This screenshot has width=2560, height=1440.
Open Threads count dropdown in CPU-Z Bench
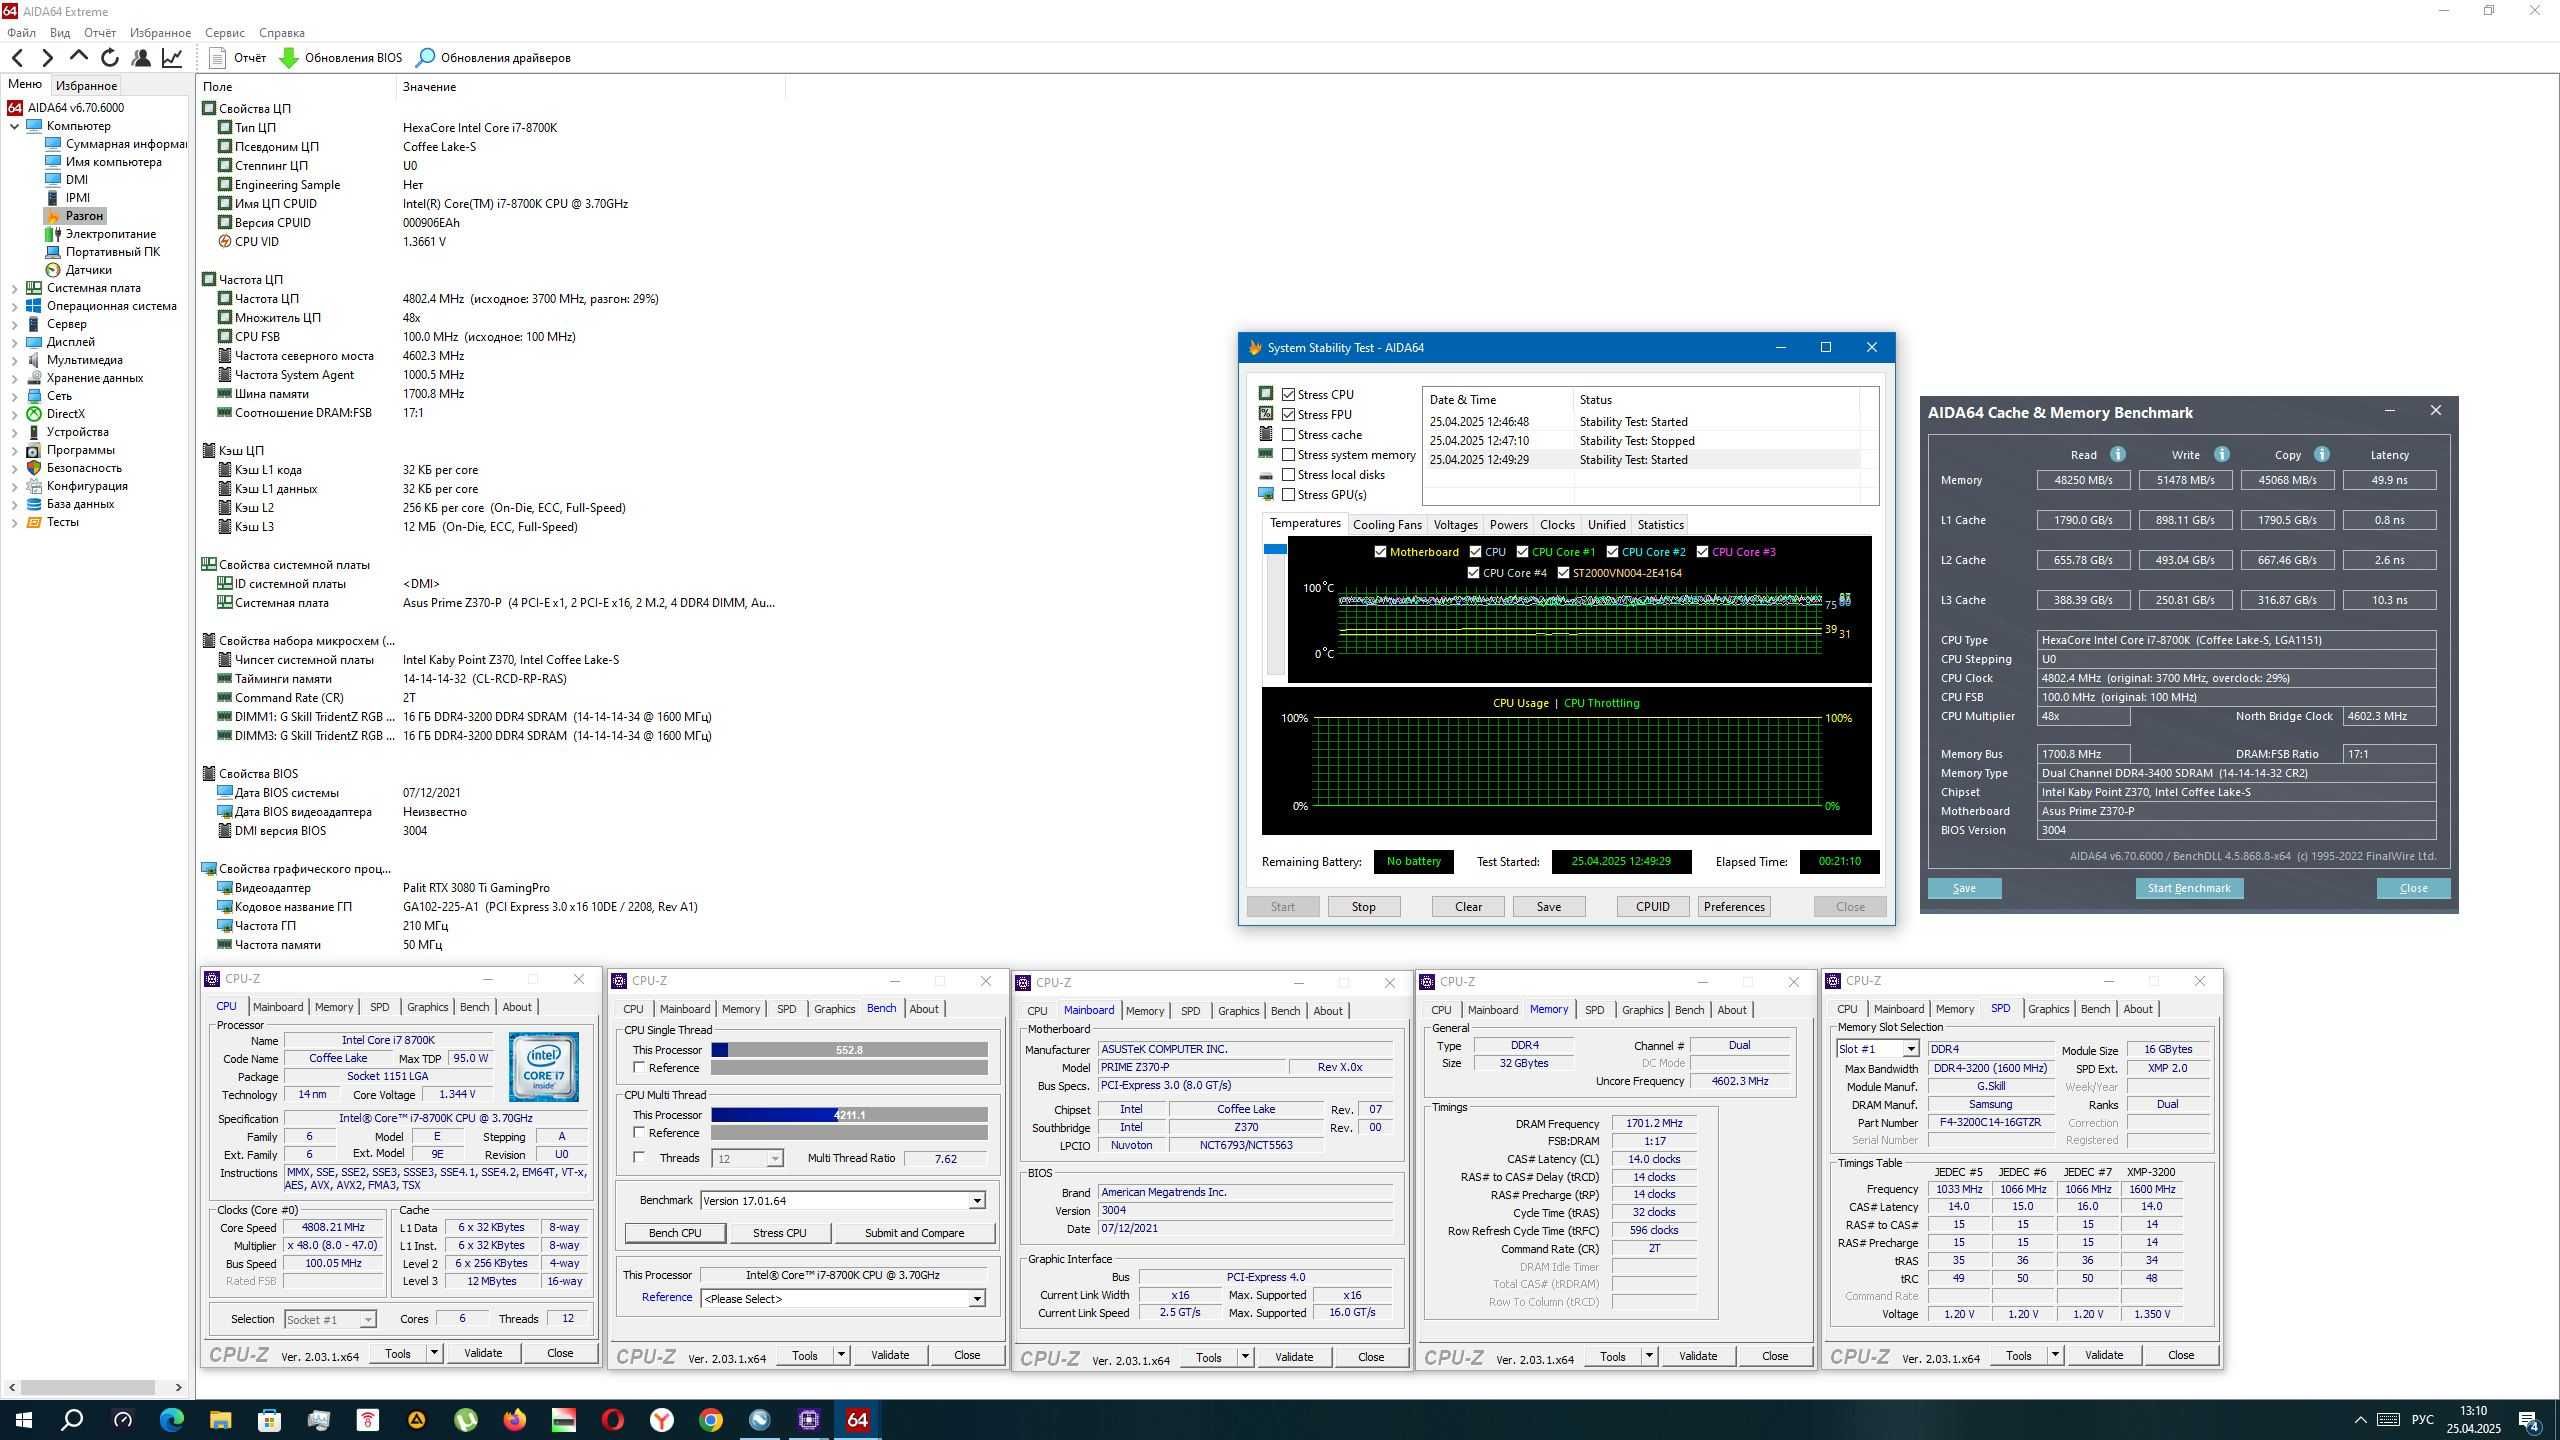(x=774, y=1158)
